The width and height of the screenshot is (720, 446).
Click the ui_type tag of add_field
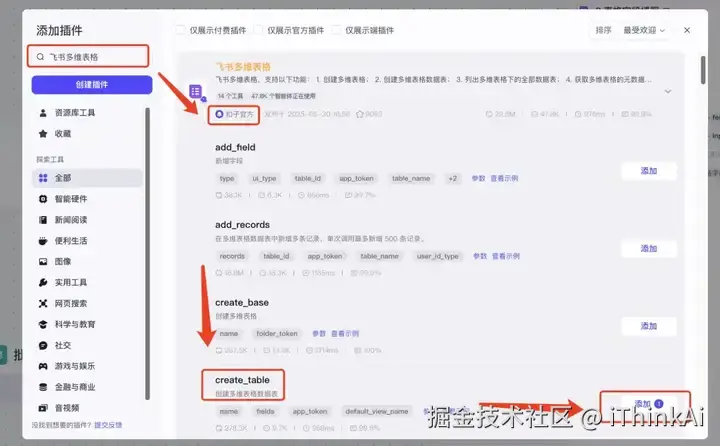click(x=264, y=178)
